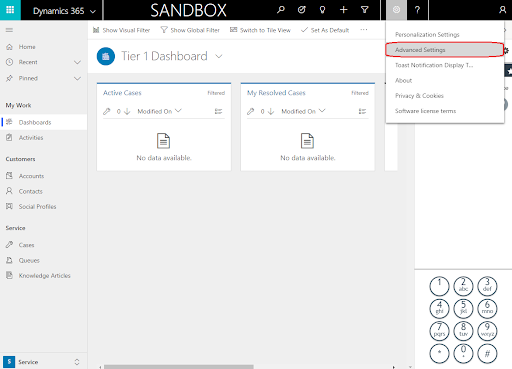This screenshot has height=369, width=512.
Task: Open Accounts in sidebar
Action: pos(43,176)
